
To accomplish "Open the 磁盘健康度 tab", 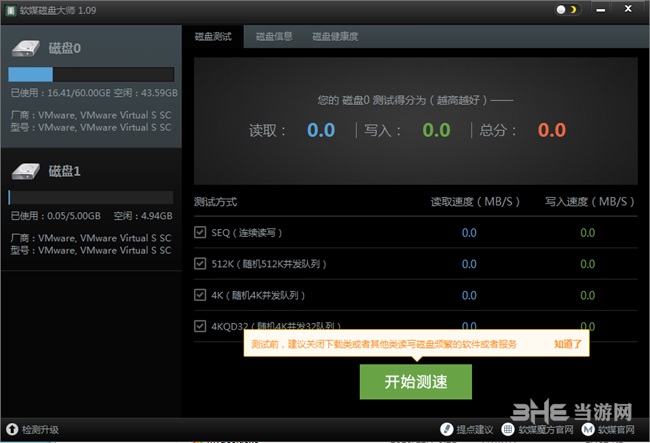I will tap(335, 36).
